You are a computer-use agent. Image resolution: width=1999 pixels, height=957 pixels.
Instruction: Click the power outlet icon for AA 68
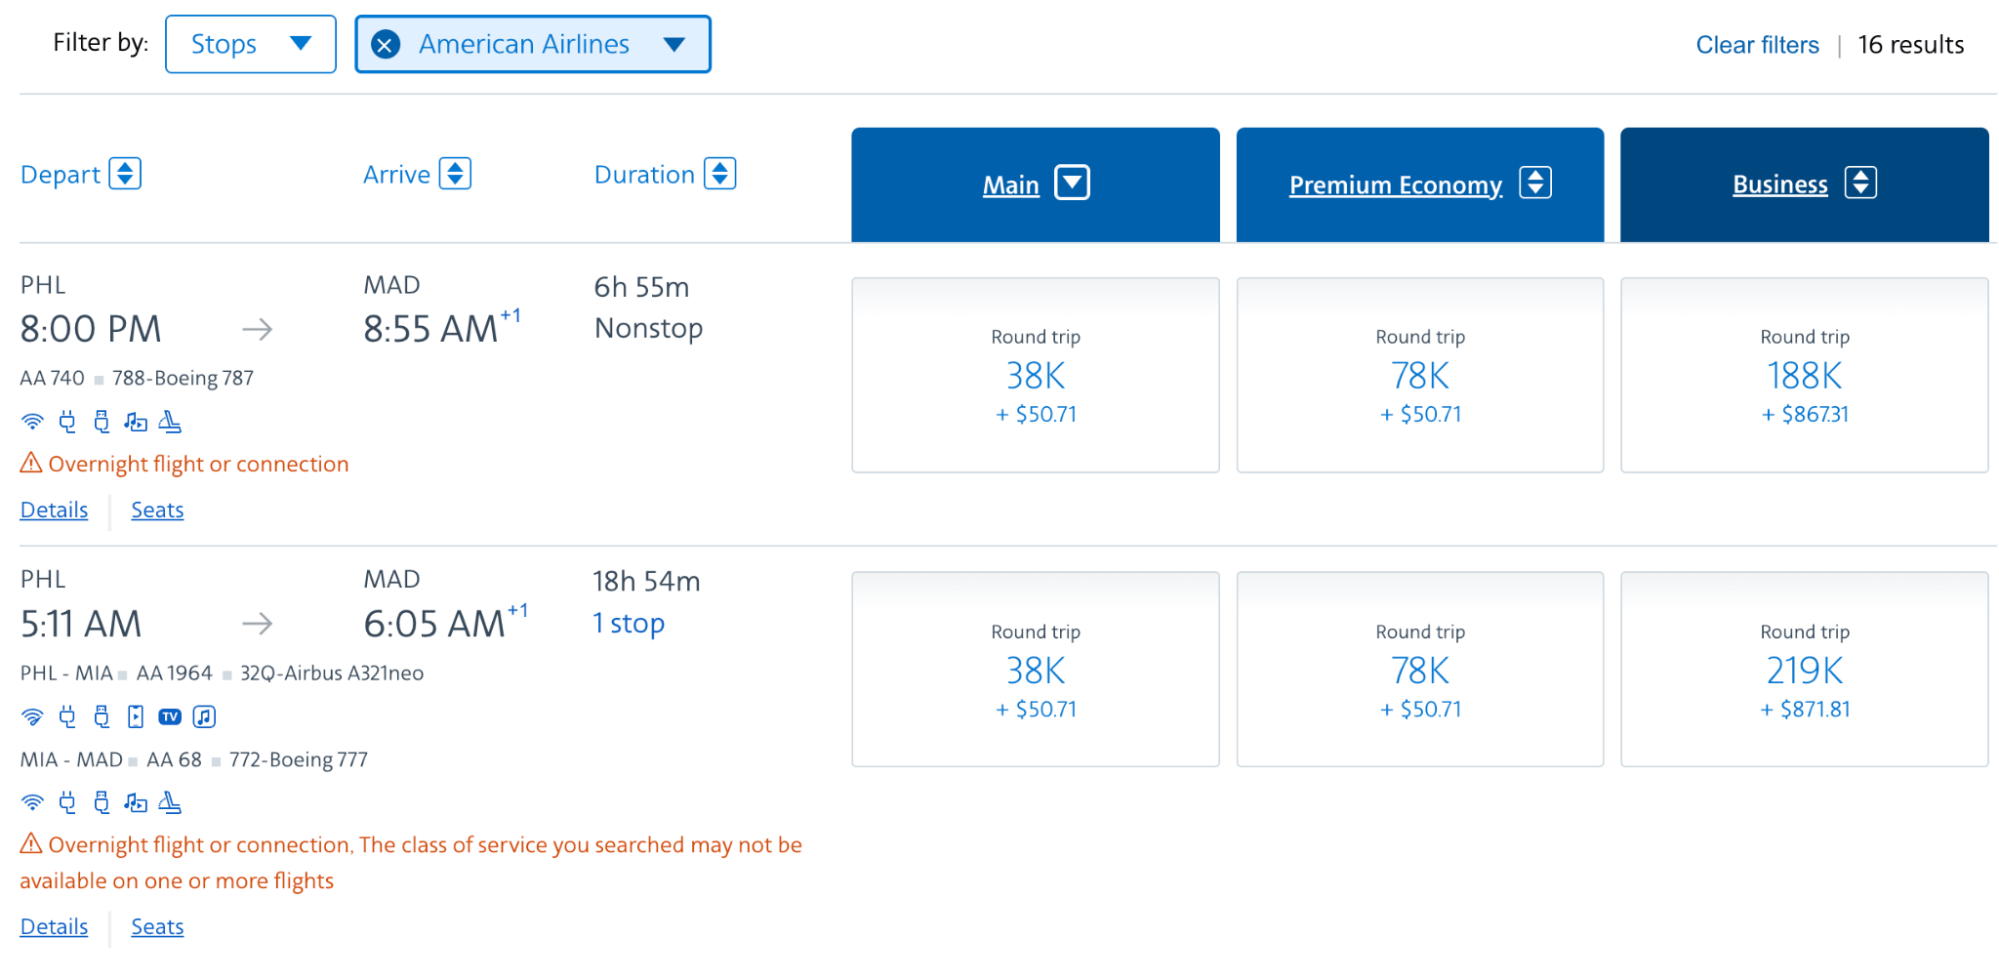[x=67, y=802]
